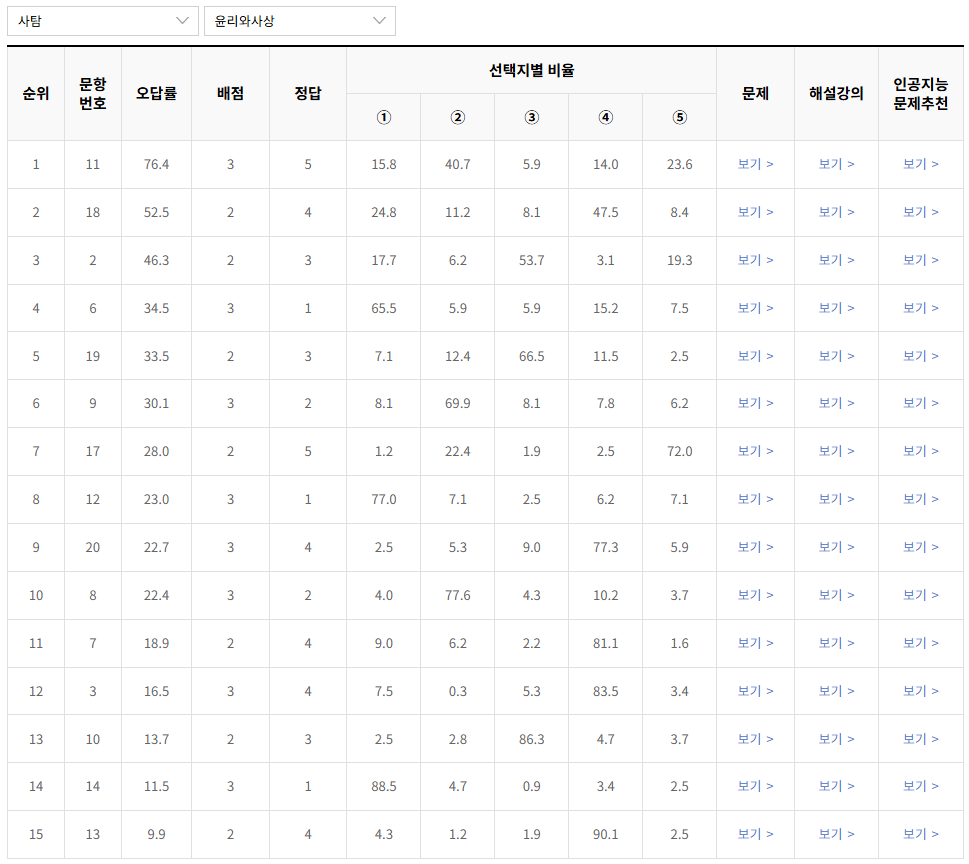The width and height of the screenshot is (969, 864).
Task: View the problem for question 18
Action: click(754, 212)
